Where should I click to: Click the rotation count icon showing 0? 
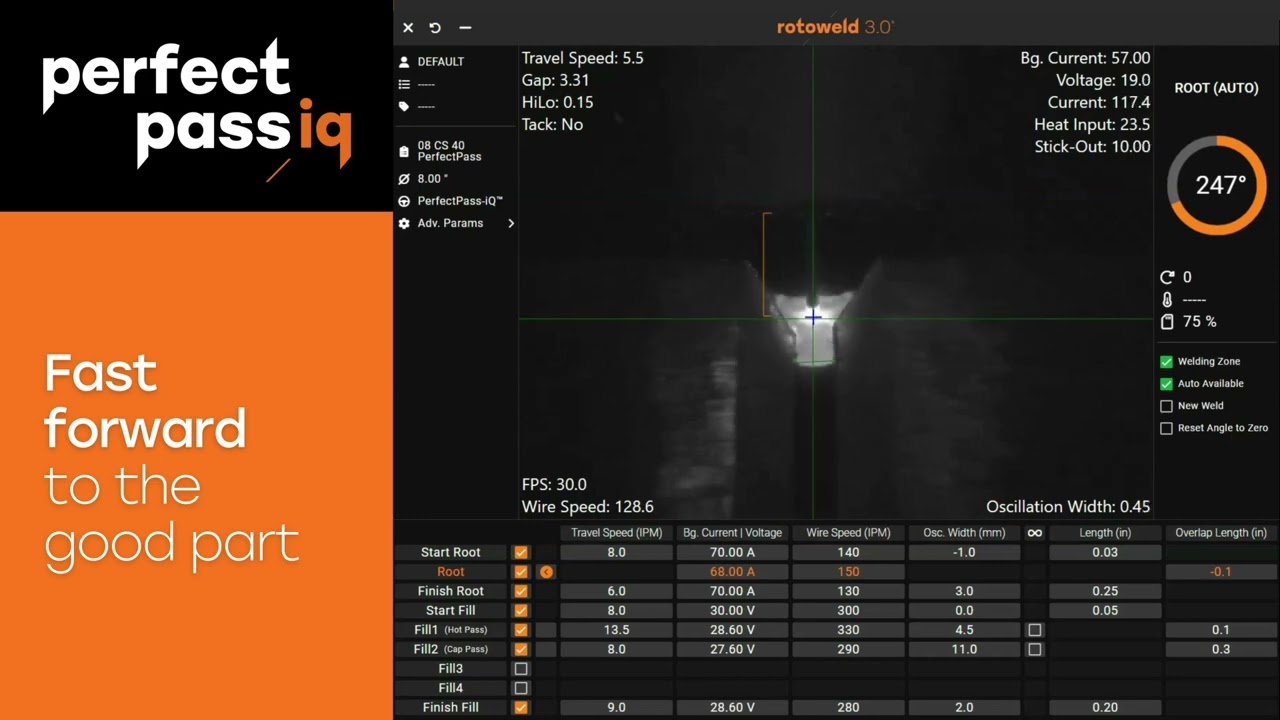[1167, 277]
